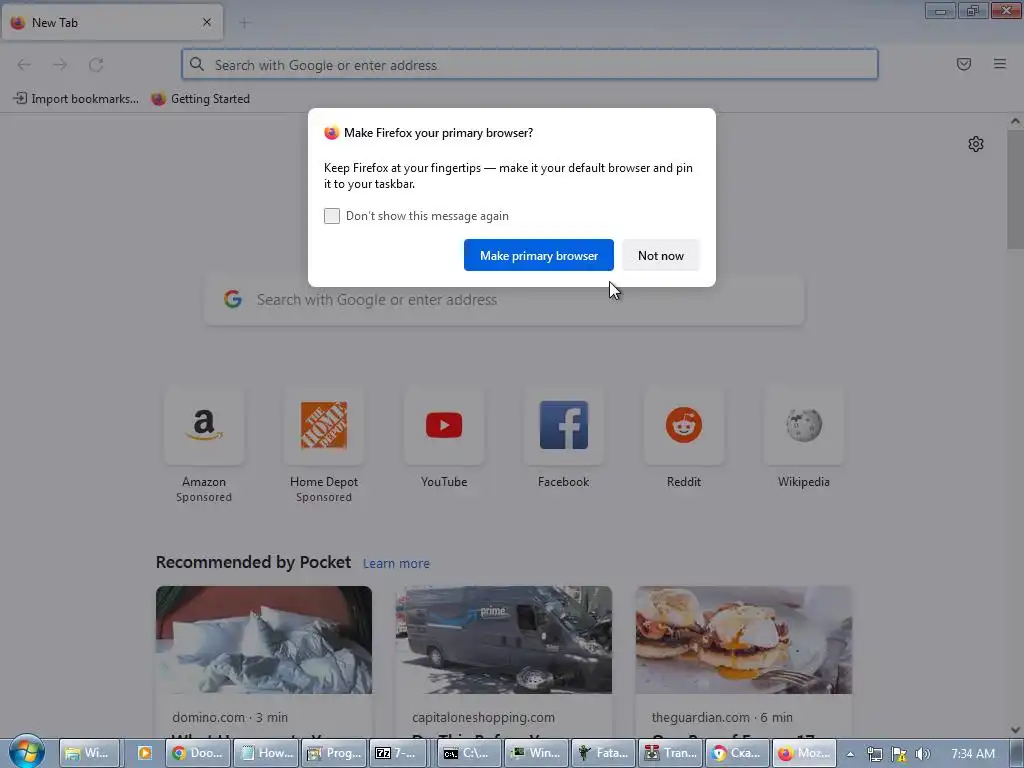Close the New Tab tab
1024x768 pixels.
click(x=207, y=22)
